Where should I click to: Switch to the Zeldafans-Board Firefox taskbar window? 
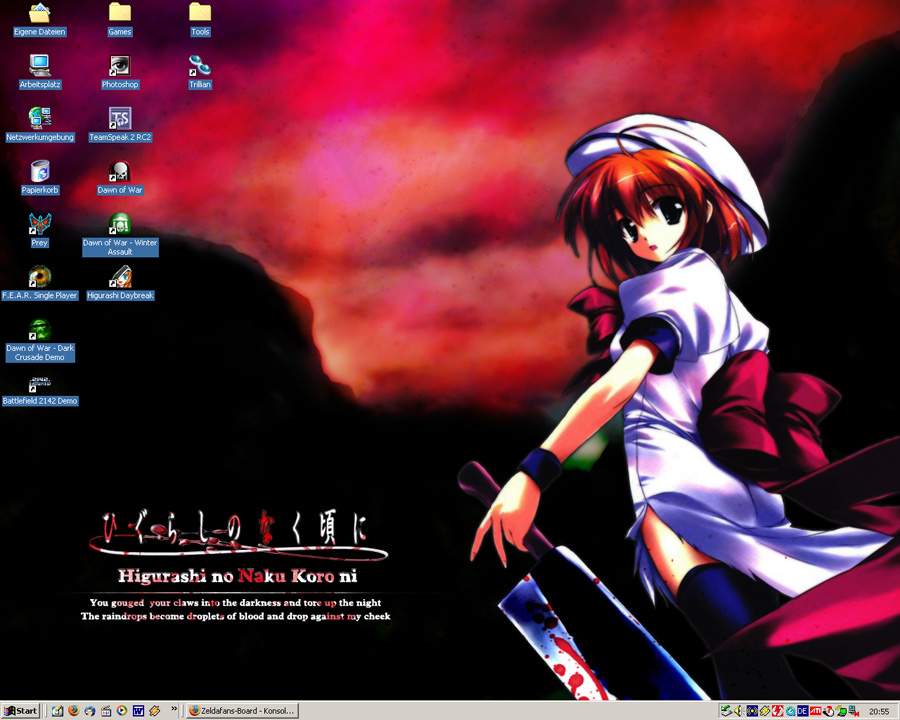(x=242, y=711)
